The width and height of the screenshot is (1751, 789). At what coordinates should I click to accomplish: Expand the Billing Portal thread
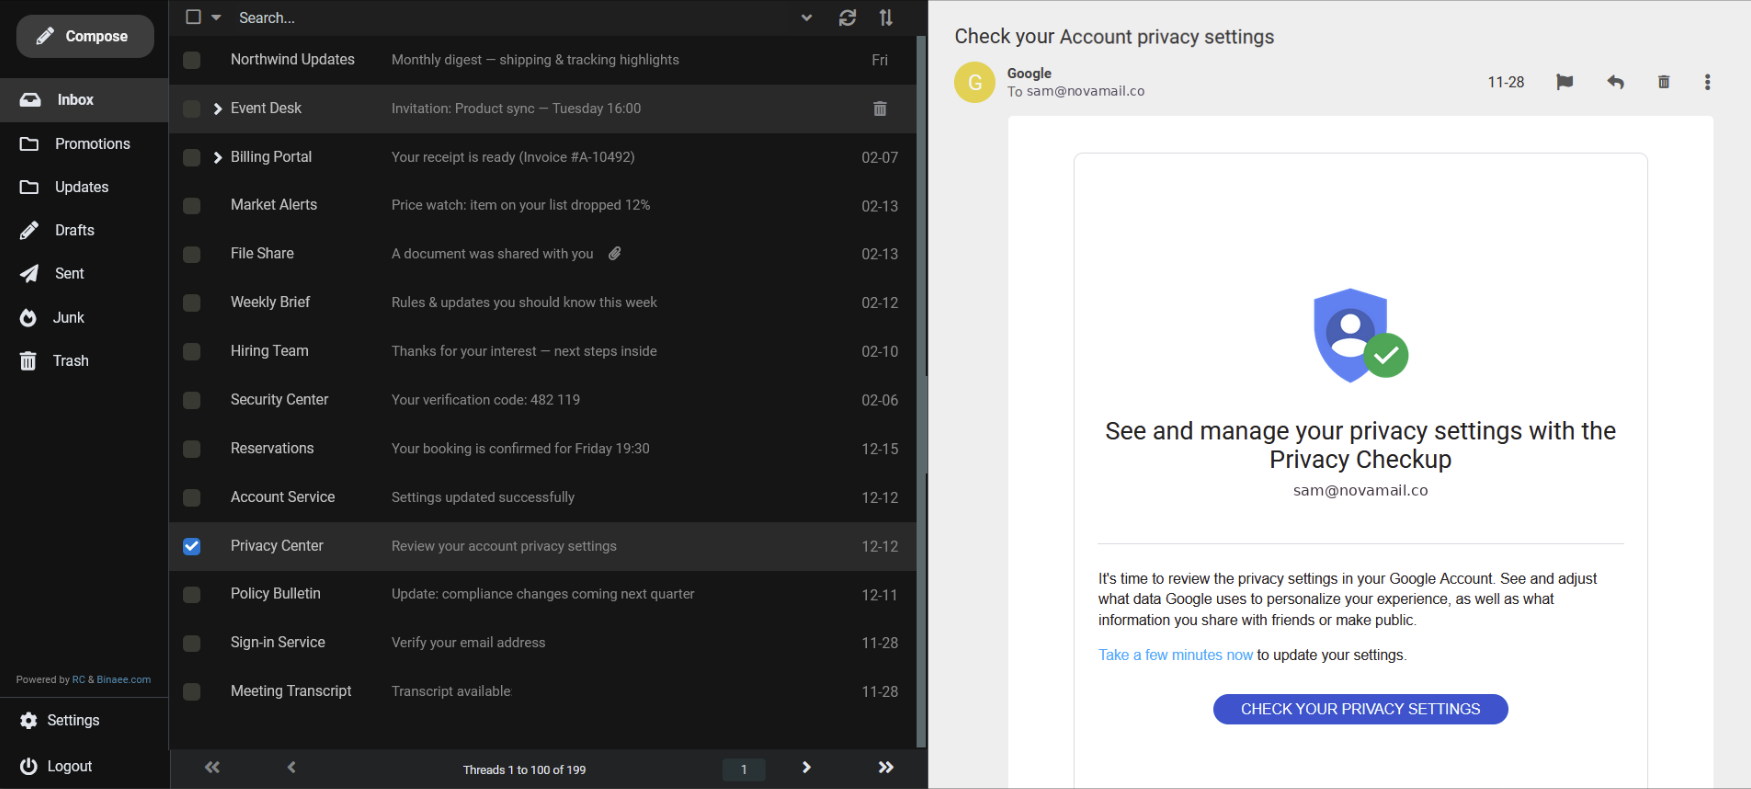point(218,158)
